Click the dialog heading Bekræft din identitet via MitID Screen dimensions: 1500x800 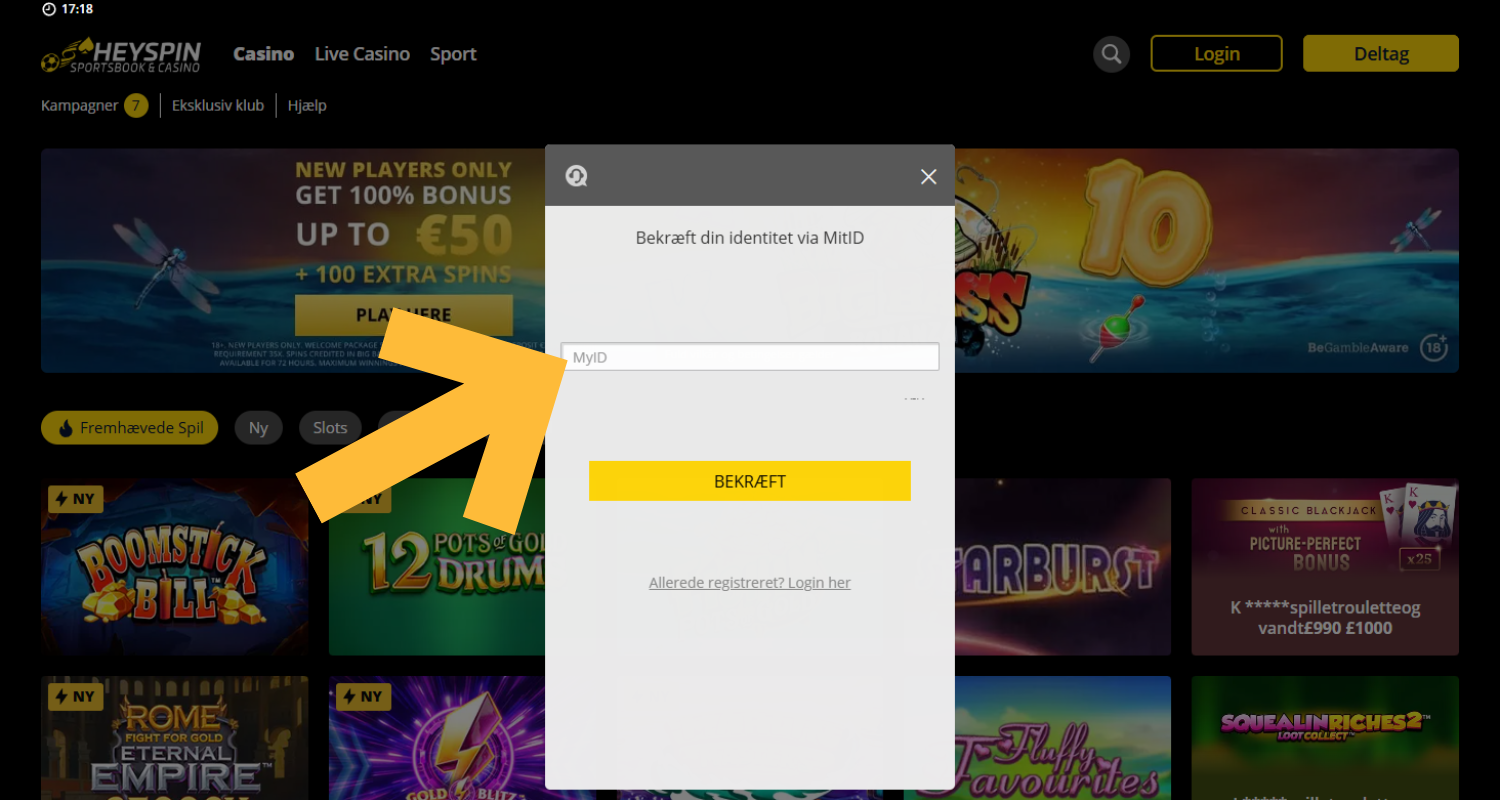(x=750, y=238)
